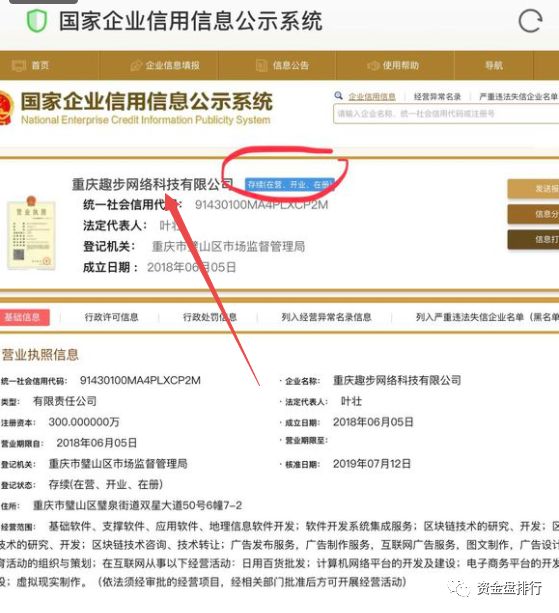
Task: Click the 注册资本 value 300.000000万
Action: click(x=84, y=422)
